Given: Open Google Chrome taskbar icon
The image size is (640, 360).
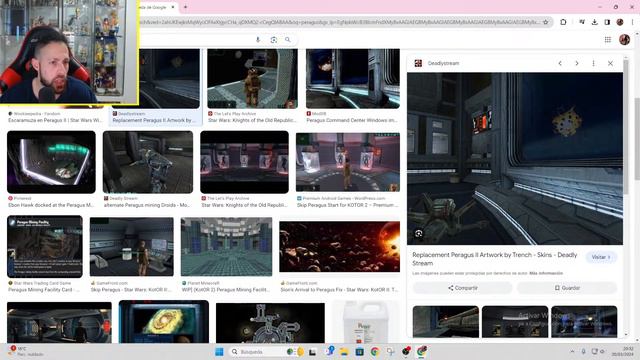Looking at the screenshot, I should click(x=375, y=351).
